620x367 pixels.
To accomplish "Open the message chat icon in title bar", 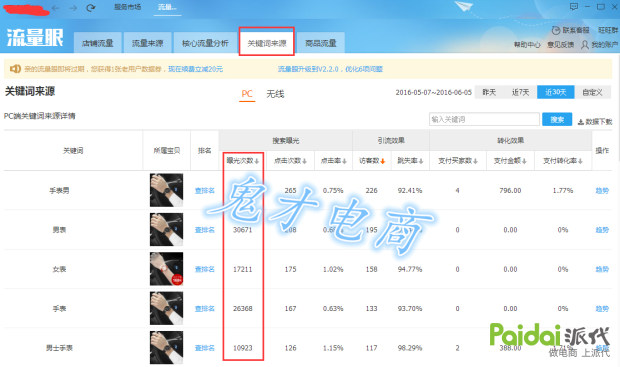I will coord(574,7).
